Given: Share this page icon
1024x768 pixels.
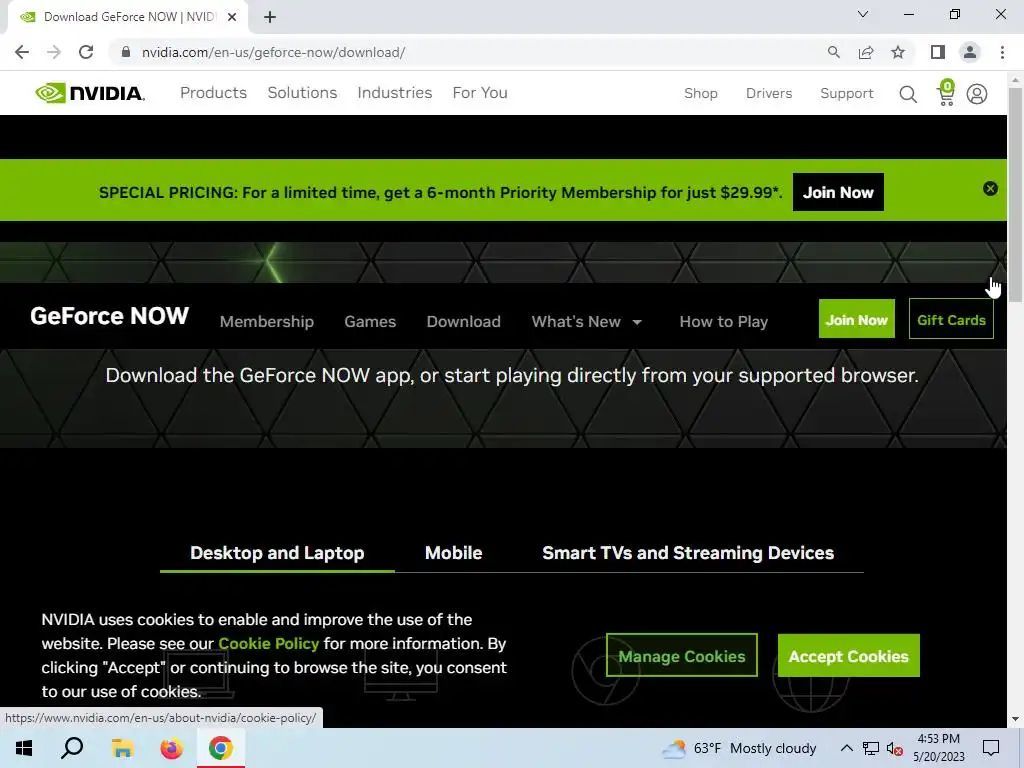Looking at the screenshot, I should click(x=866, y=52).
